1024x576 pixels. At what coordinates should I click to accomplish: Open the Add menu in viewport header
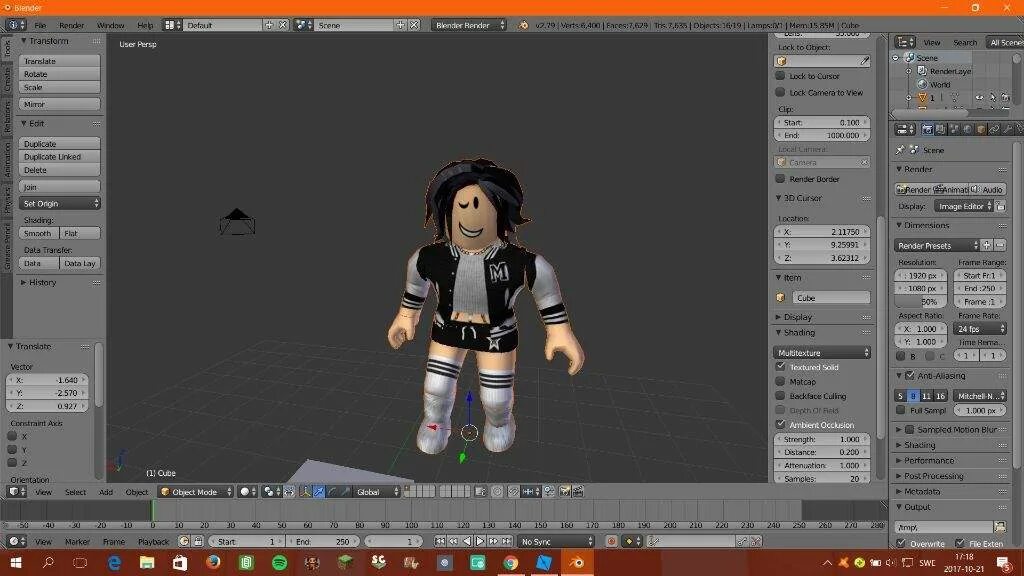(106, 492)
